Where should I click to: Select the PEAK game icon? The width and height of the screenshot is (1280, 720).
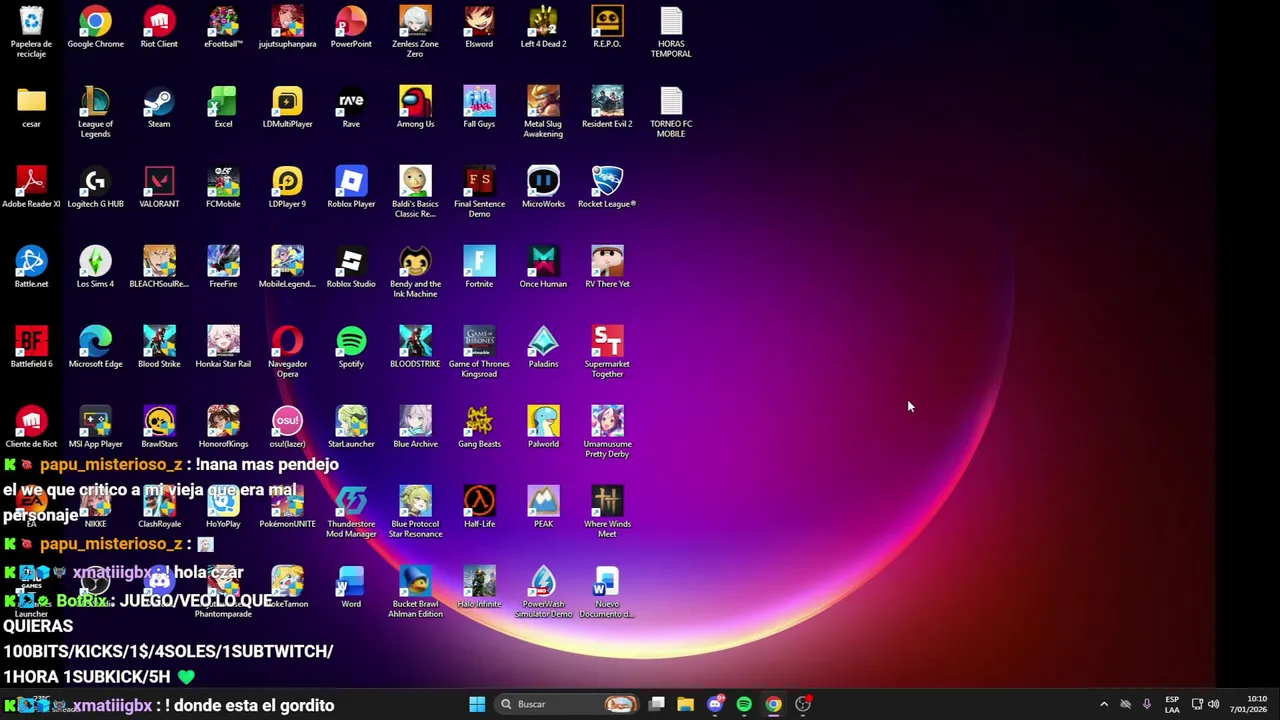point(543,507)
